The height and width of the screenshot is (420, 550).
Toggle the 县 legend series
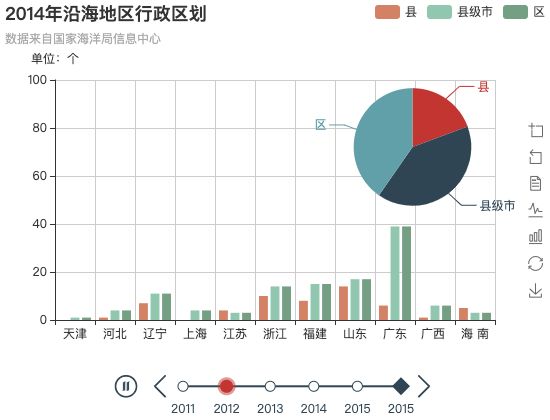tap(396, 12)
